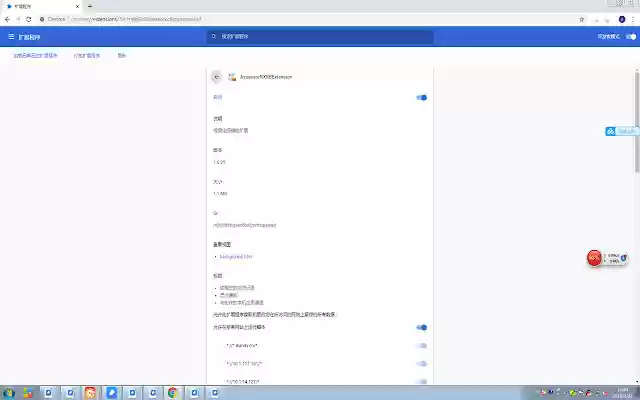This screenshot has width=640, height=400.
Task: Open the extensions hamburger menu
Action: (11, 37)
